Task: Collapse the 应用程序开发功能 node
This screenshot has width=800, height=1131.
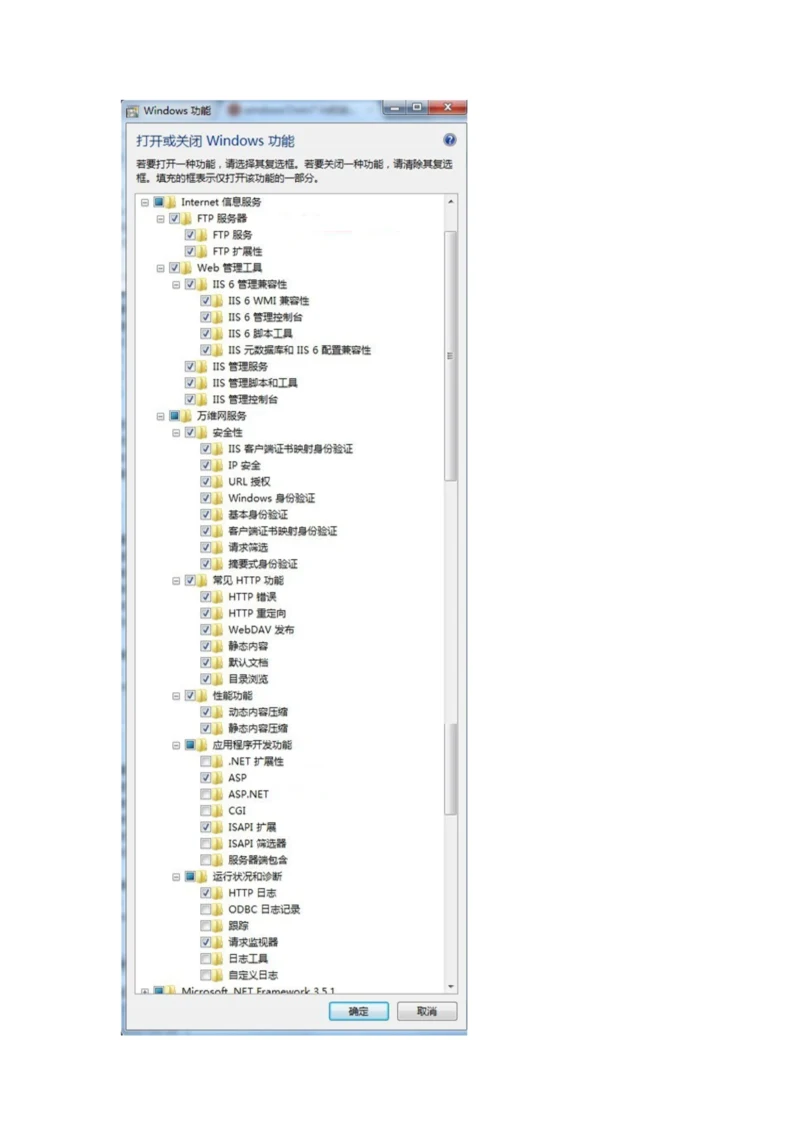Action: coord(176,745)
